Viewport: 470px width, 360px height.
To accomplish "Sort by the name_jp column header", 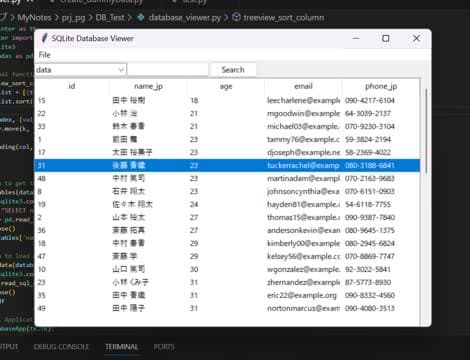I will click(148, 86).
